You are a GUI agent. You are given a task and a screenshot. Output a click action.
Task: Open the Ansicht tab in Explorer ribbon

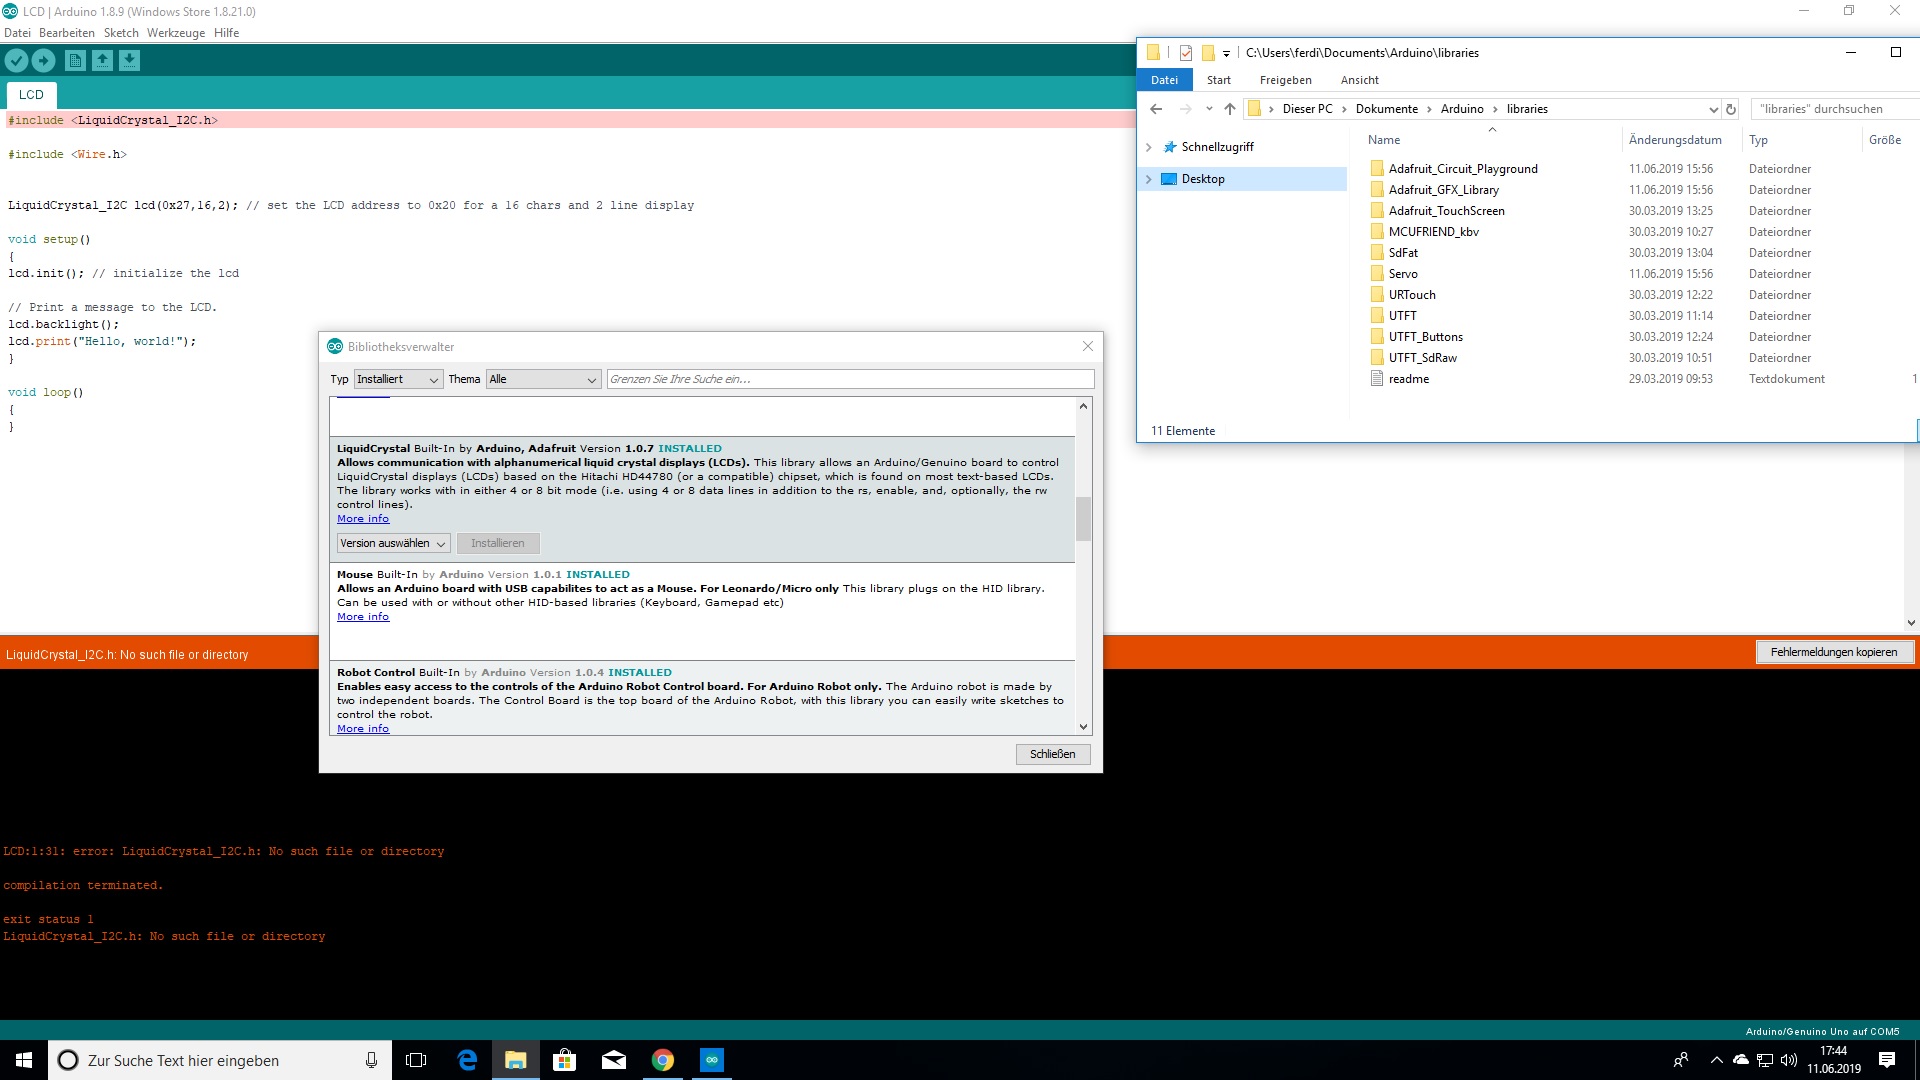click(x=1359, y=80)
